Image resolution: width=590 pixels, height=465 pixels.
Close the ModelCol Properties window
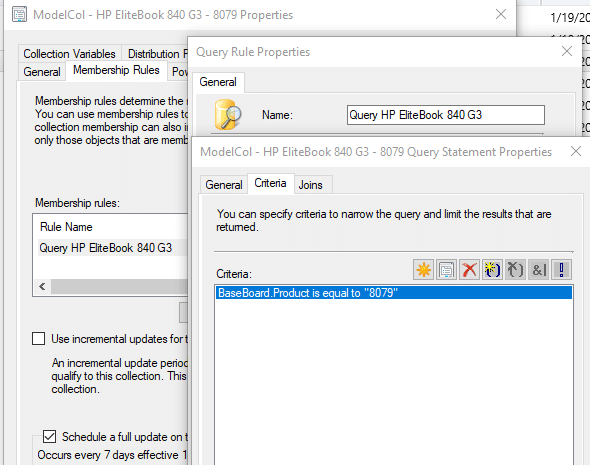[501, 14]
